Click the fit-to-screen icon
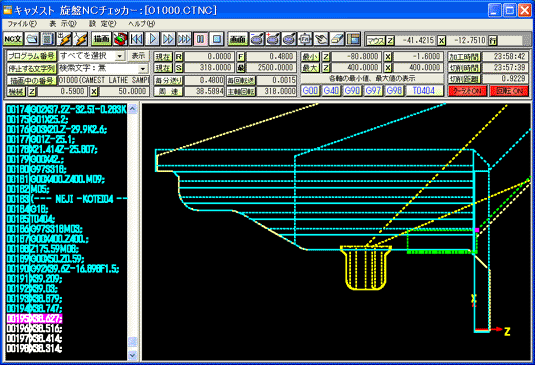 [x=305, y=39]
